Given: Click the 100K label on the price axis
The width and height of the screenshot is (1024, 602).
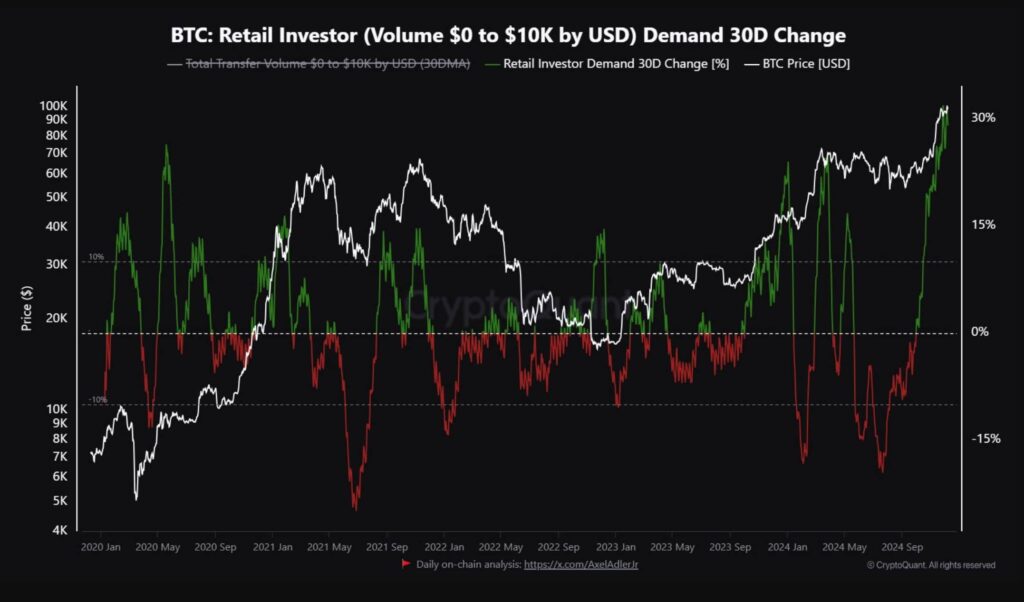Looking at the screenshot, I should point(53,105).
